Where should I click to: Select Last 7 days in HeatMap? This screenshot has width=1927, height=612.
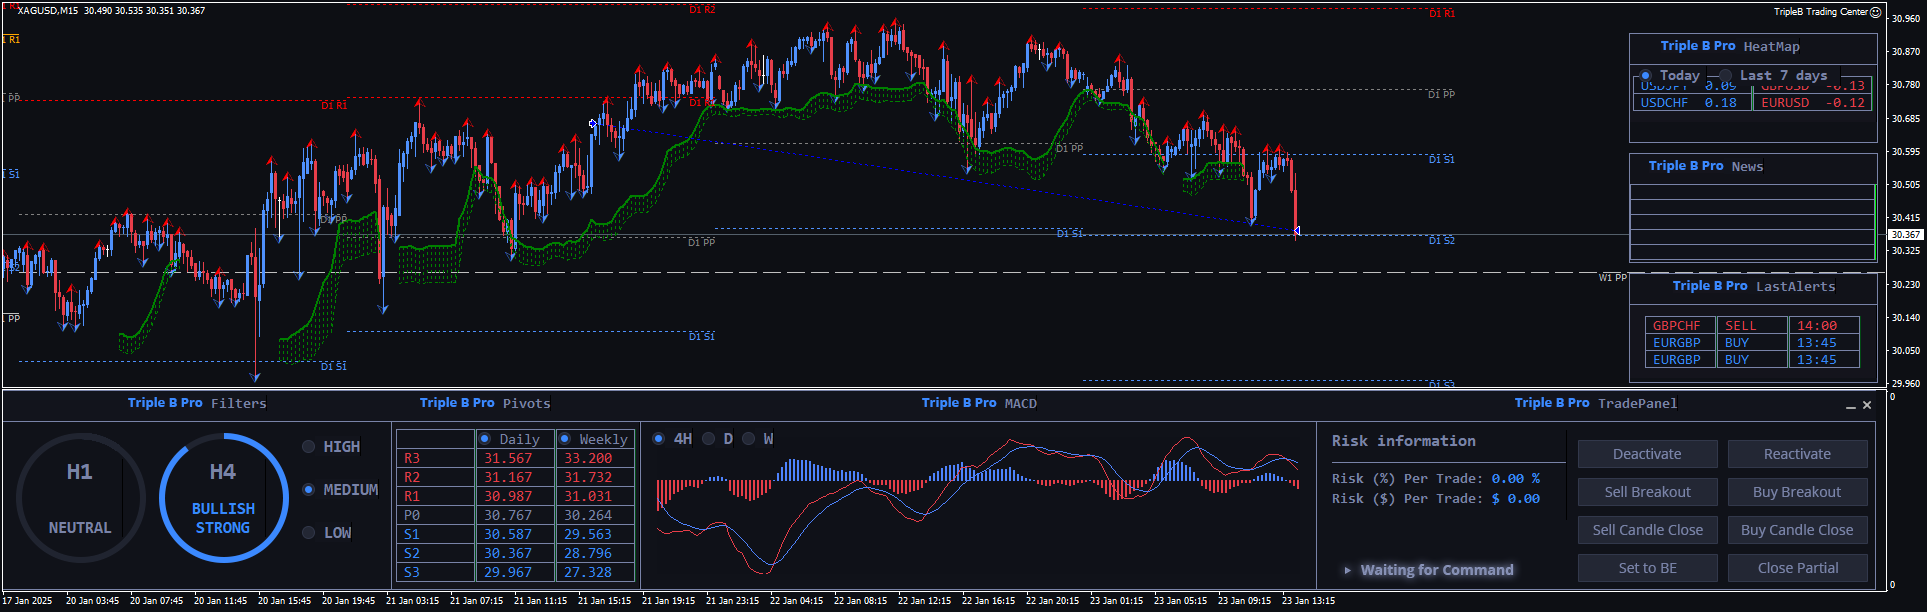coord(1726,76)
